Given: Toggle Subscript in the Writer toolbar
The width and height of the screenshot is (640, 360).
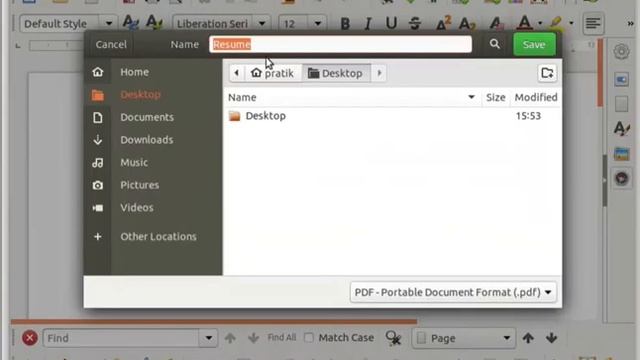Looking at the screenshot, I should click(x=467, y=24).
